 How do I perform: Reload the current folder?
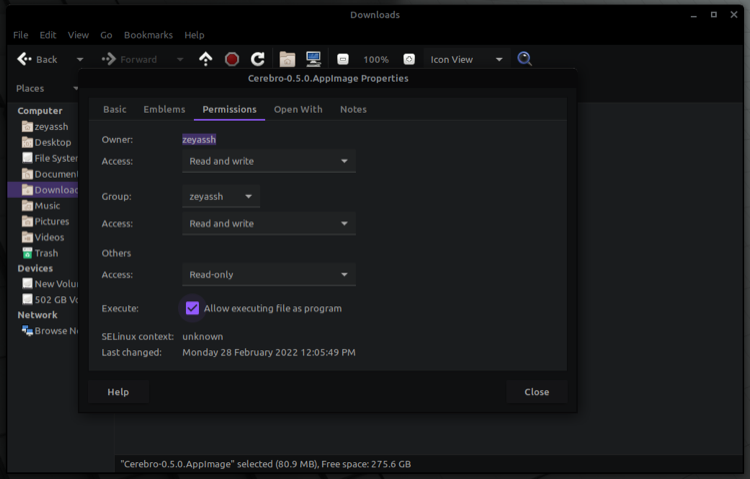coord(258,59)
